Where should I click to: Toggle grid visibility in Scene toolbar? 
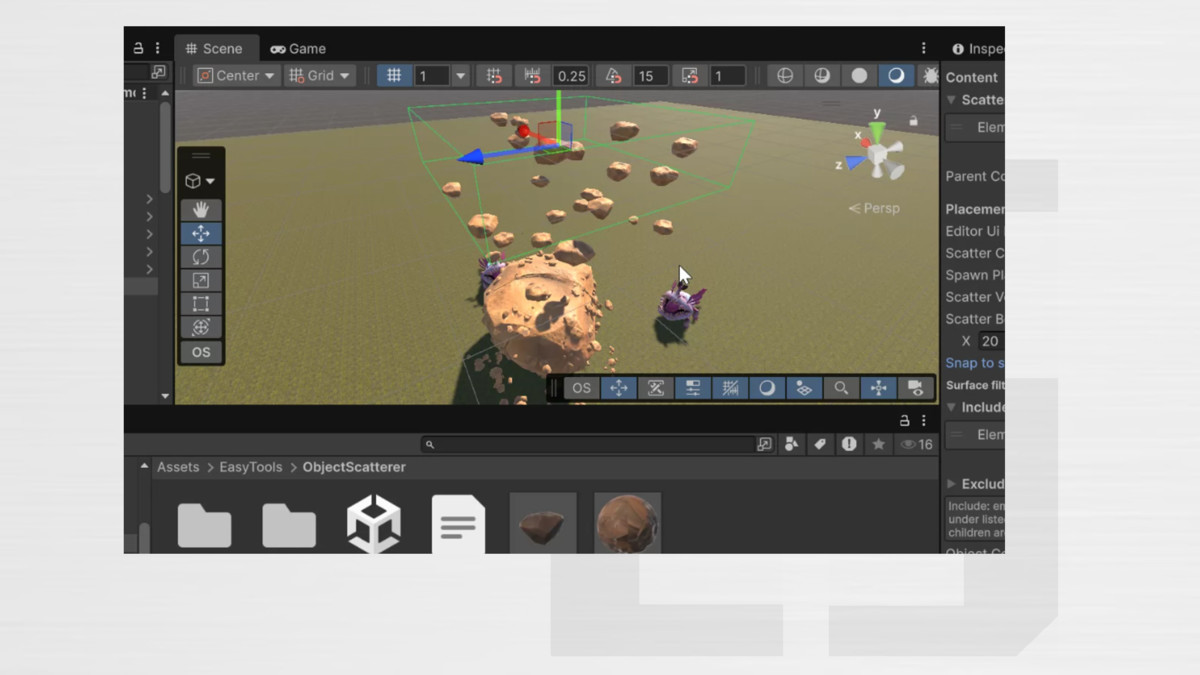click(x=394, y=76)
